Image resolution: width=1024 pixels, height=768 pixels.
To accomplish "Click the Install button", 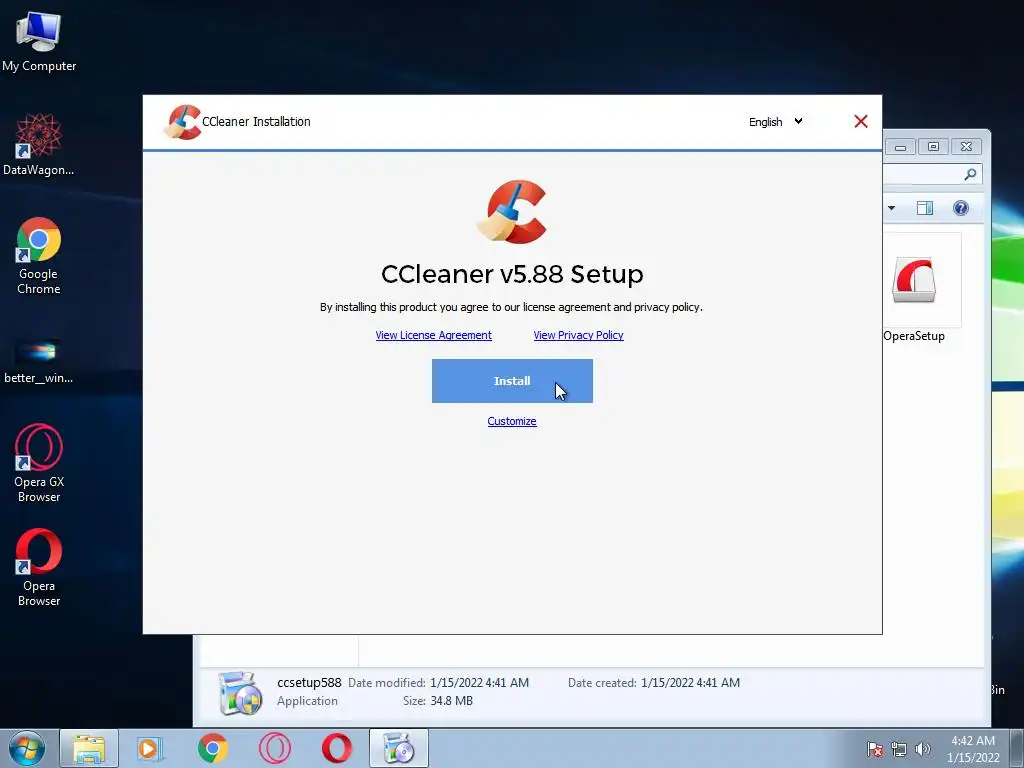I will pyautogui.click(x=512, y=381).
